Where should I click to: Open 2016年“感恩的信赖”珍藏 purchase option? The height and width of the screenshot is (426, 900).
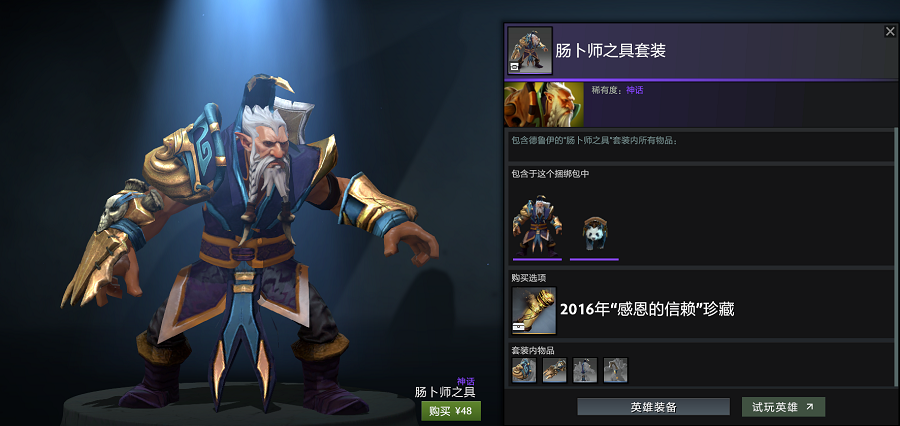pos(647,310)
